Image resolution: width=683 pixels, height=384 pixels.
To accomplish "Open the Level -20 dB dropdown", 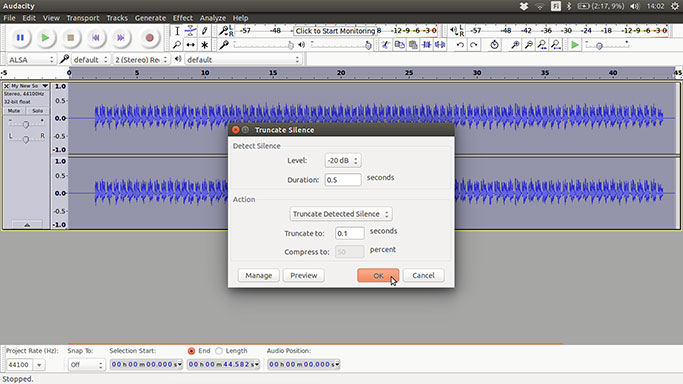I will tap(343, 161).
